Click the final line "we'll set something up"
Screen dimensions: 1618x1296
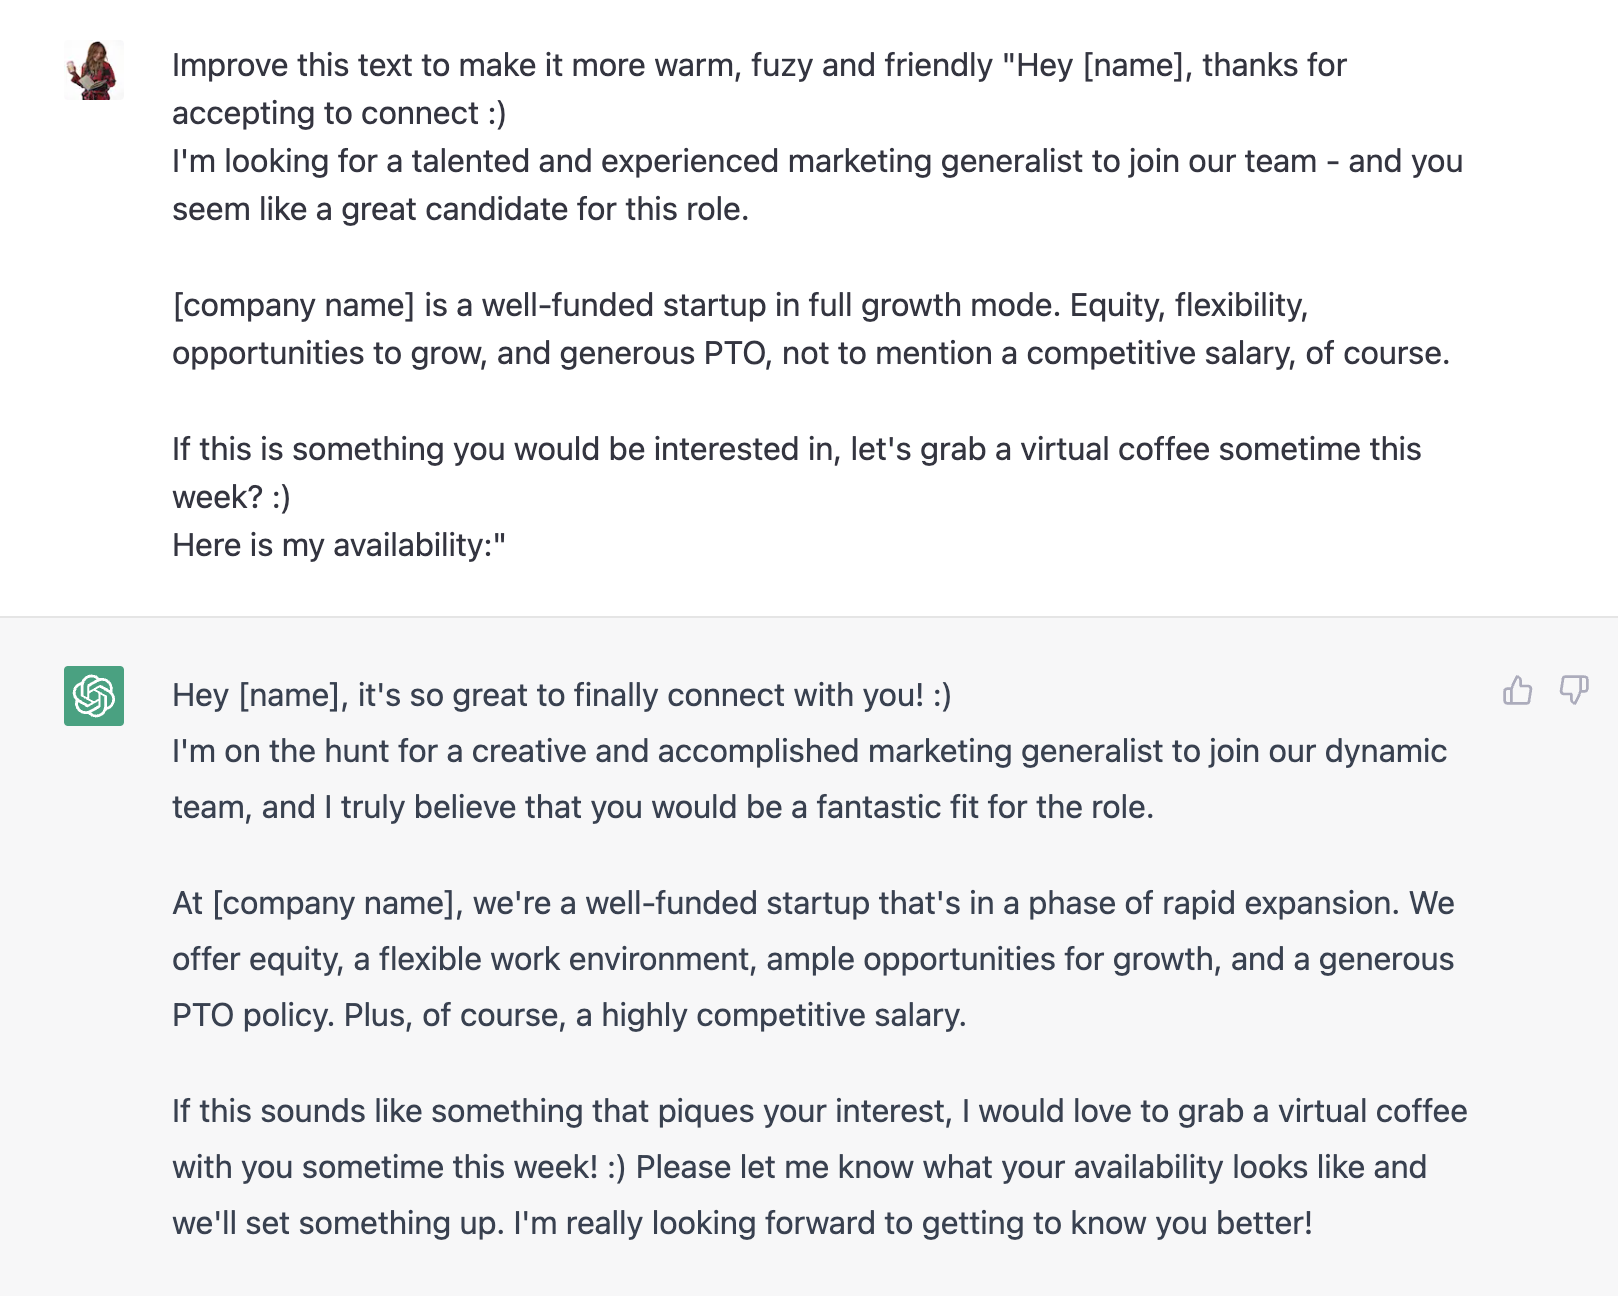(x=742, y=1223)
